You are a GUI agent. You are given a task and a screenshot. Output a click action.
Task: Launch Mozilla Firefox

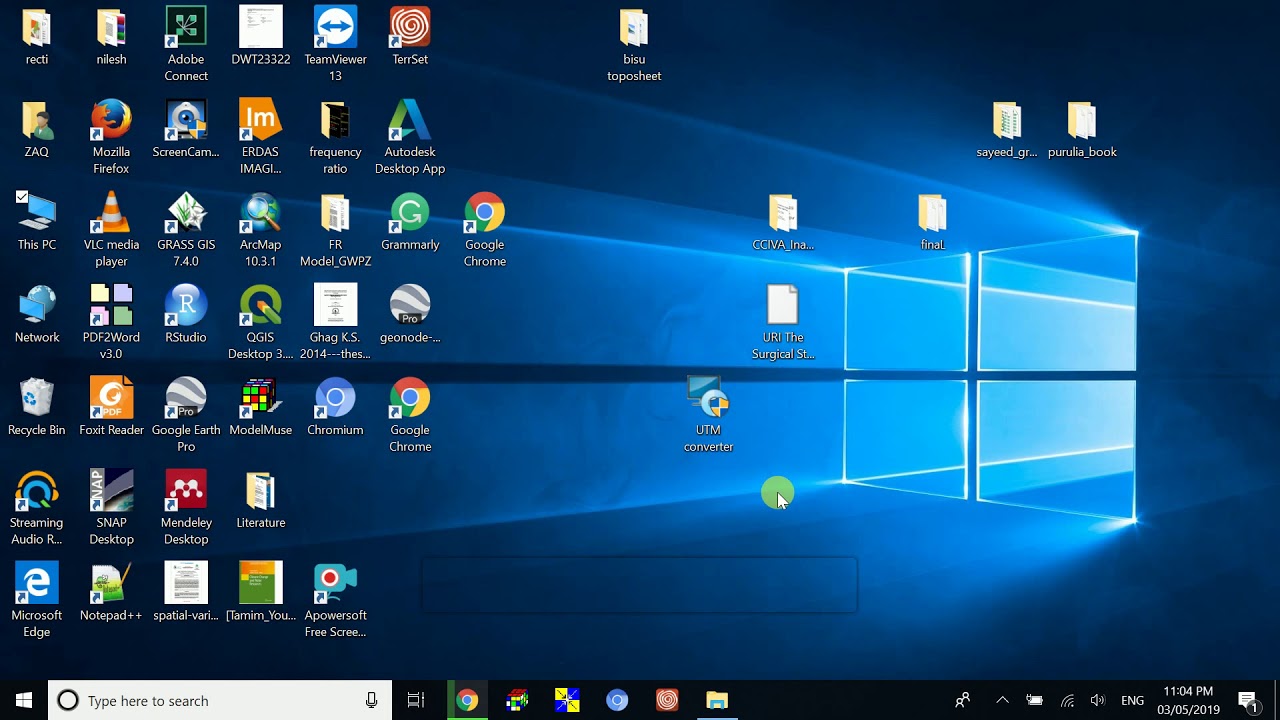111,138
